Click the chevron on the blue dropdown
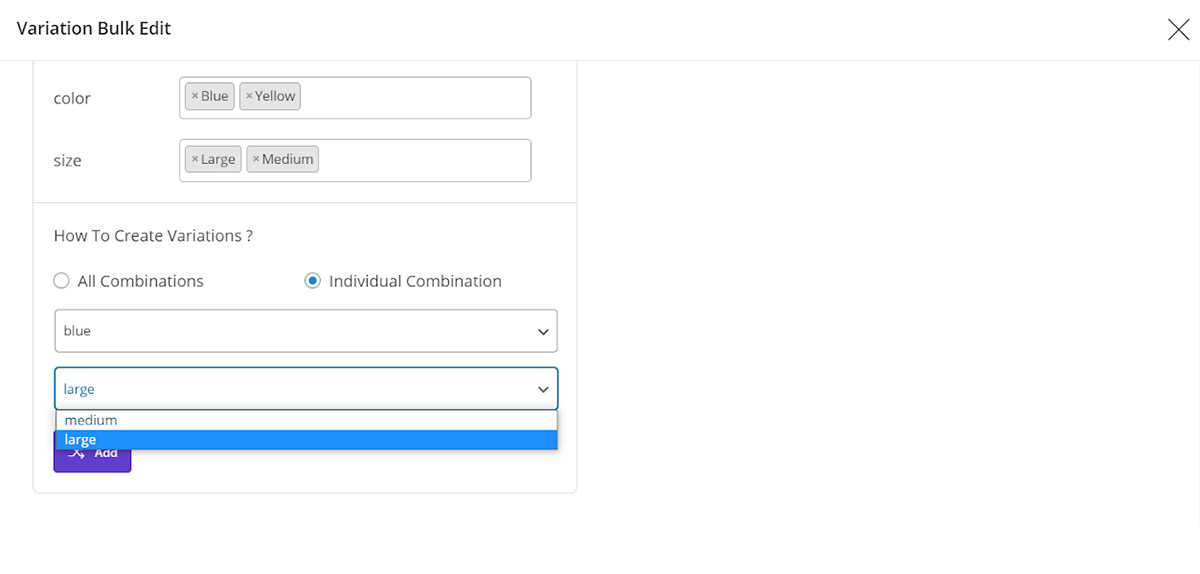Viewport: 1200px width, 574px height. point(543,332)
